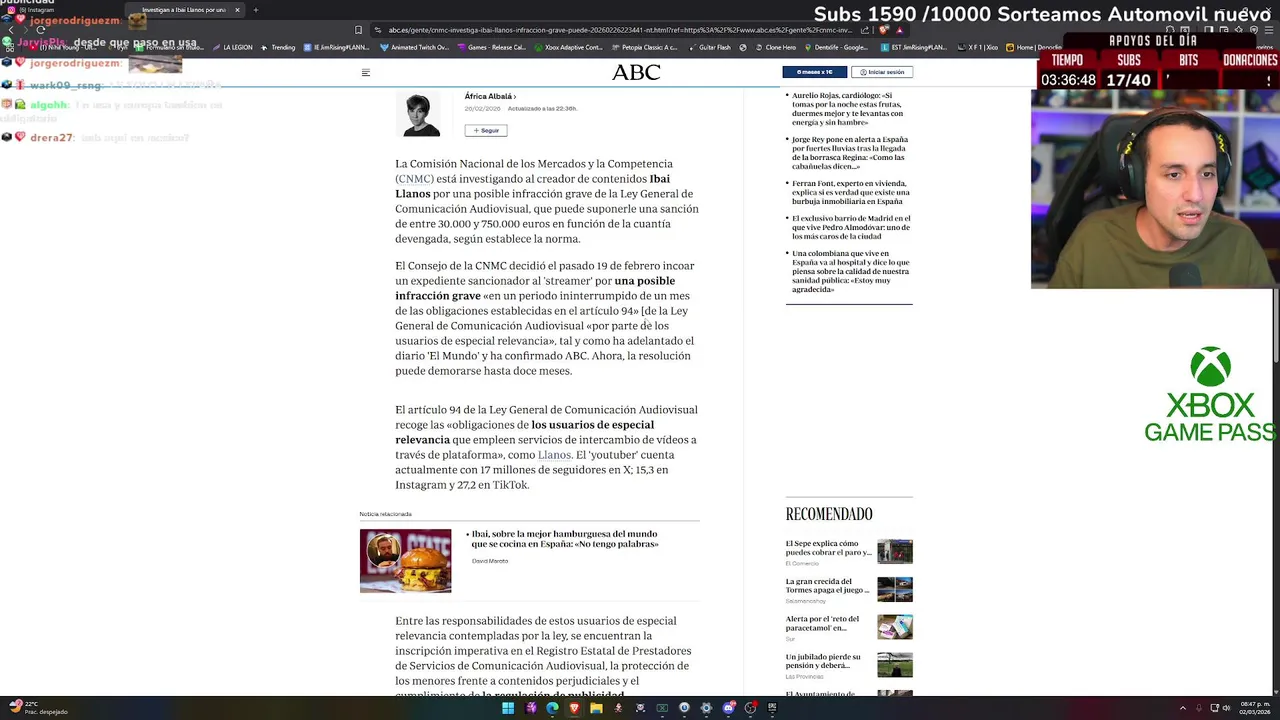Image resolution: width=1280 pixels, height=720 pixels.
Task: Open the Petopia Classic bookmark
Action: click(643, 47)
